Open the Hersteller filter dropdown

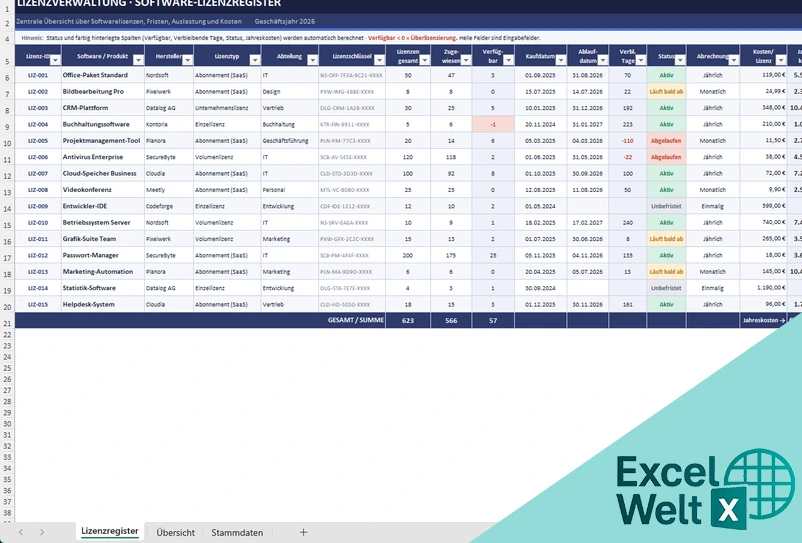coord(187,60)
